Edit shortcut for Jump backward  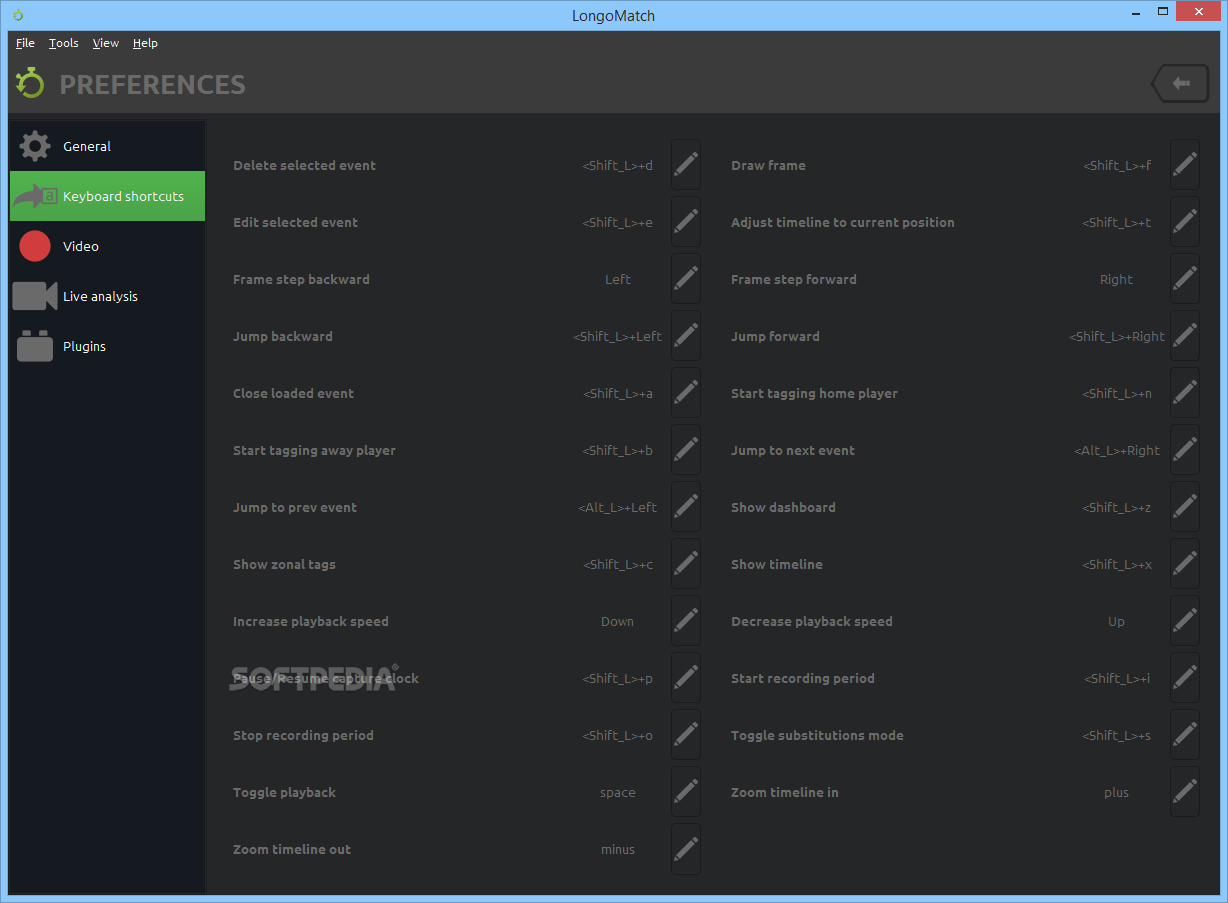point(686,336)
